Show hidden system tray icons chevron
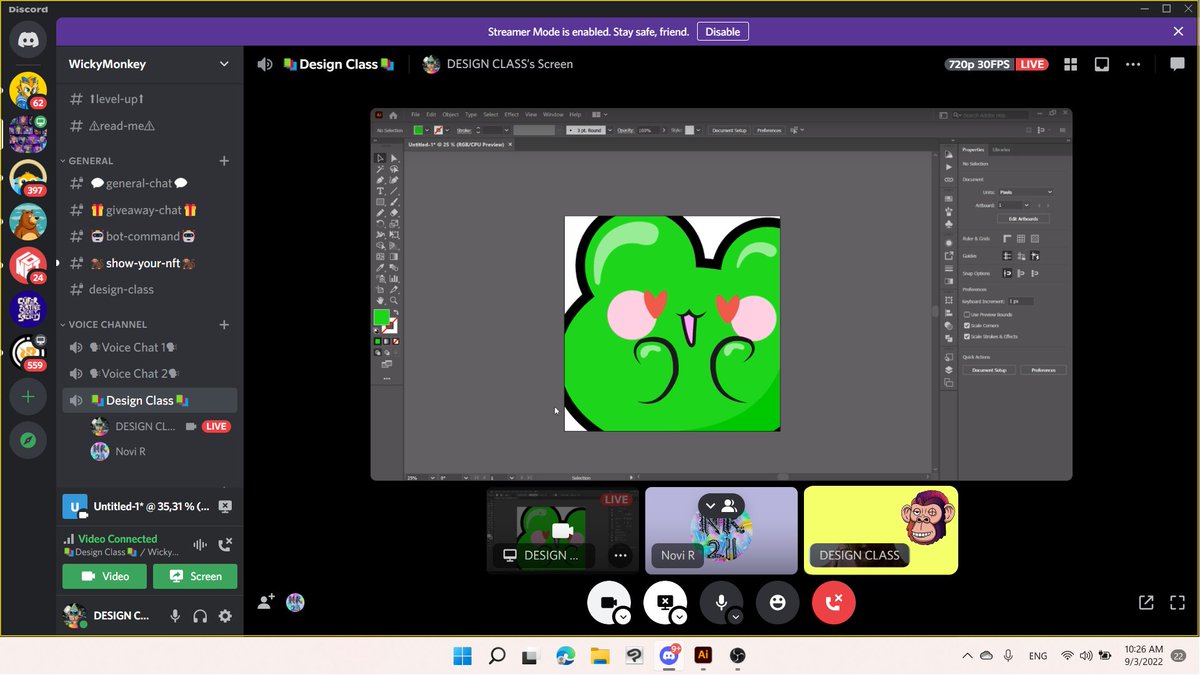Image resolution: width=1200 pixels, height=675 pixels. [x=966, y=656]
